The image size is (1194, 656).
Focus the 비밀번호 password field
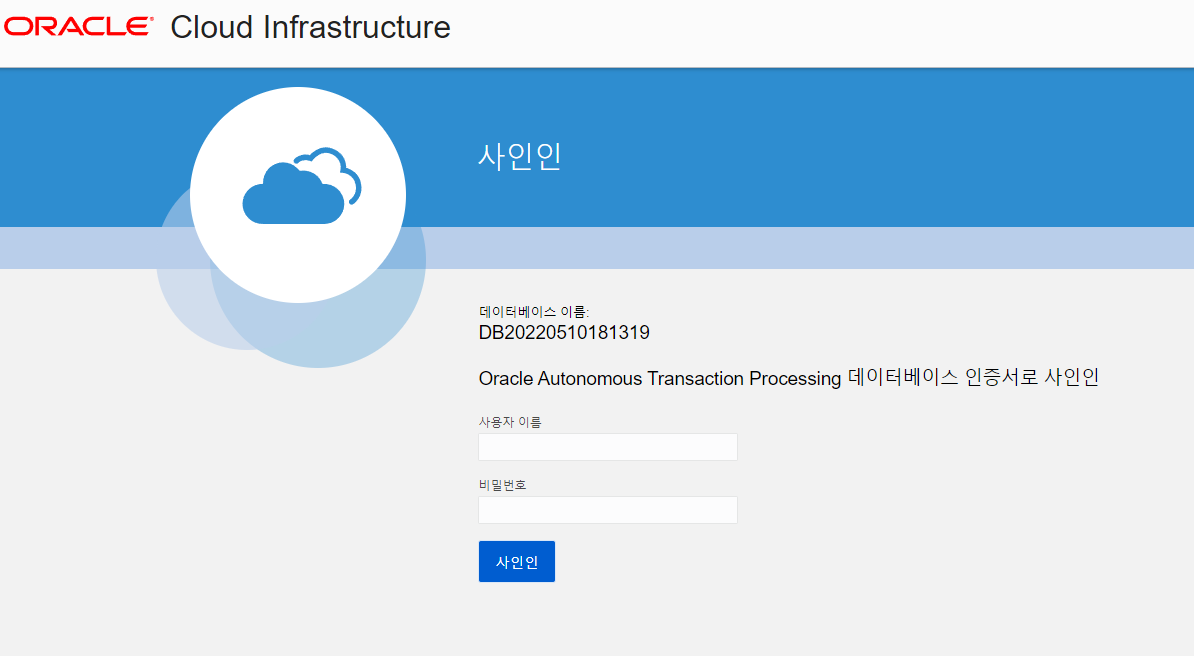(608, 510)
